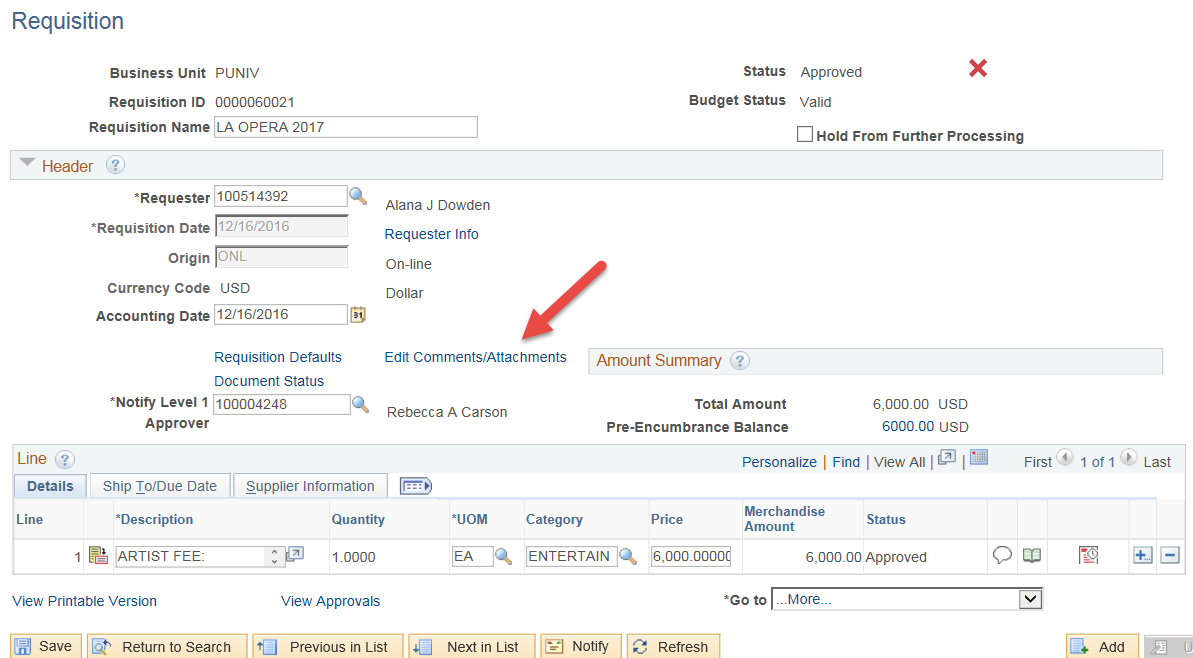Click the UOM lookup magnifier icon
This screenshot has width=1193, height=658.
(x=505, y=556)
